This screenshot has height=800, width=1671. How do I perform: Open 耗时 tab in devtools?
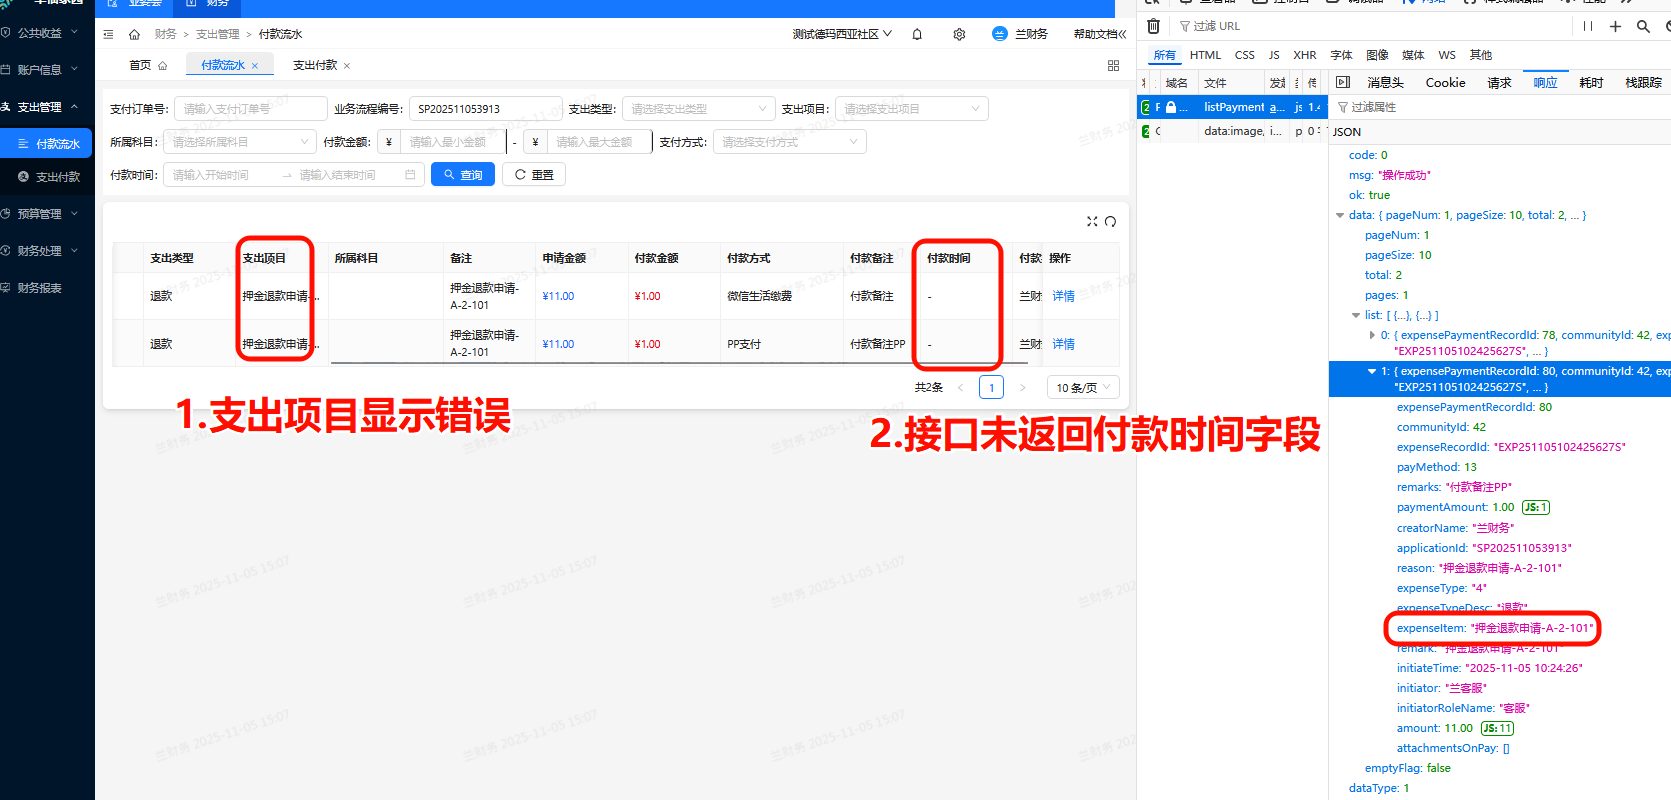[1591, 83]
